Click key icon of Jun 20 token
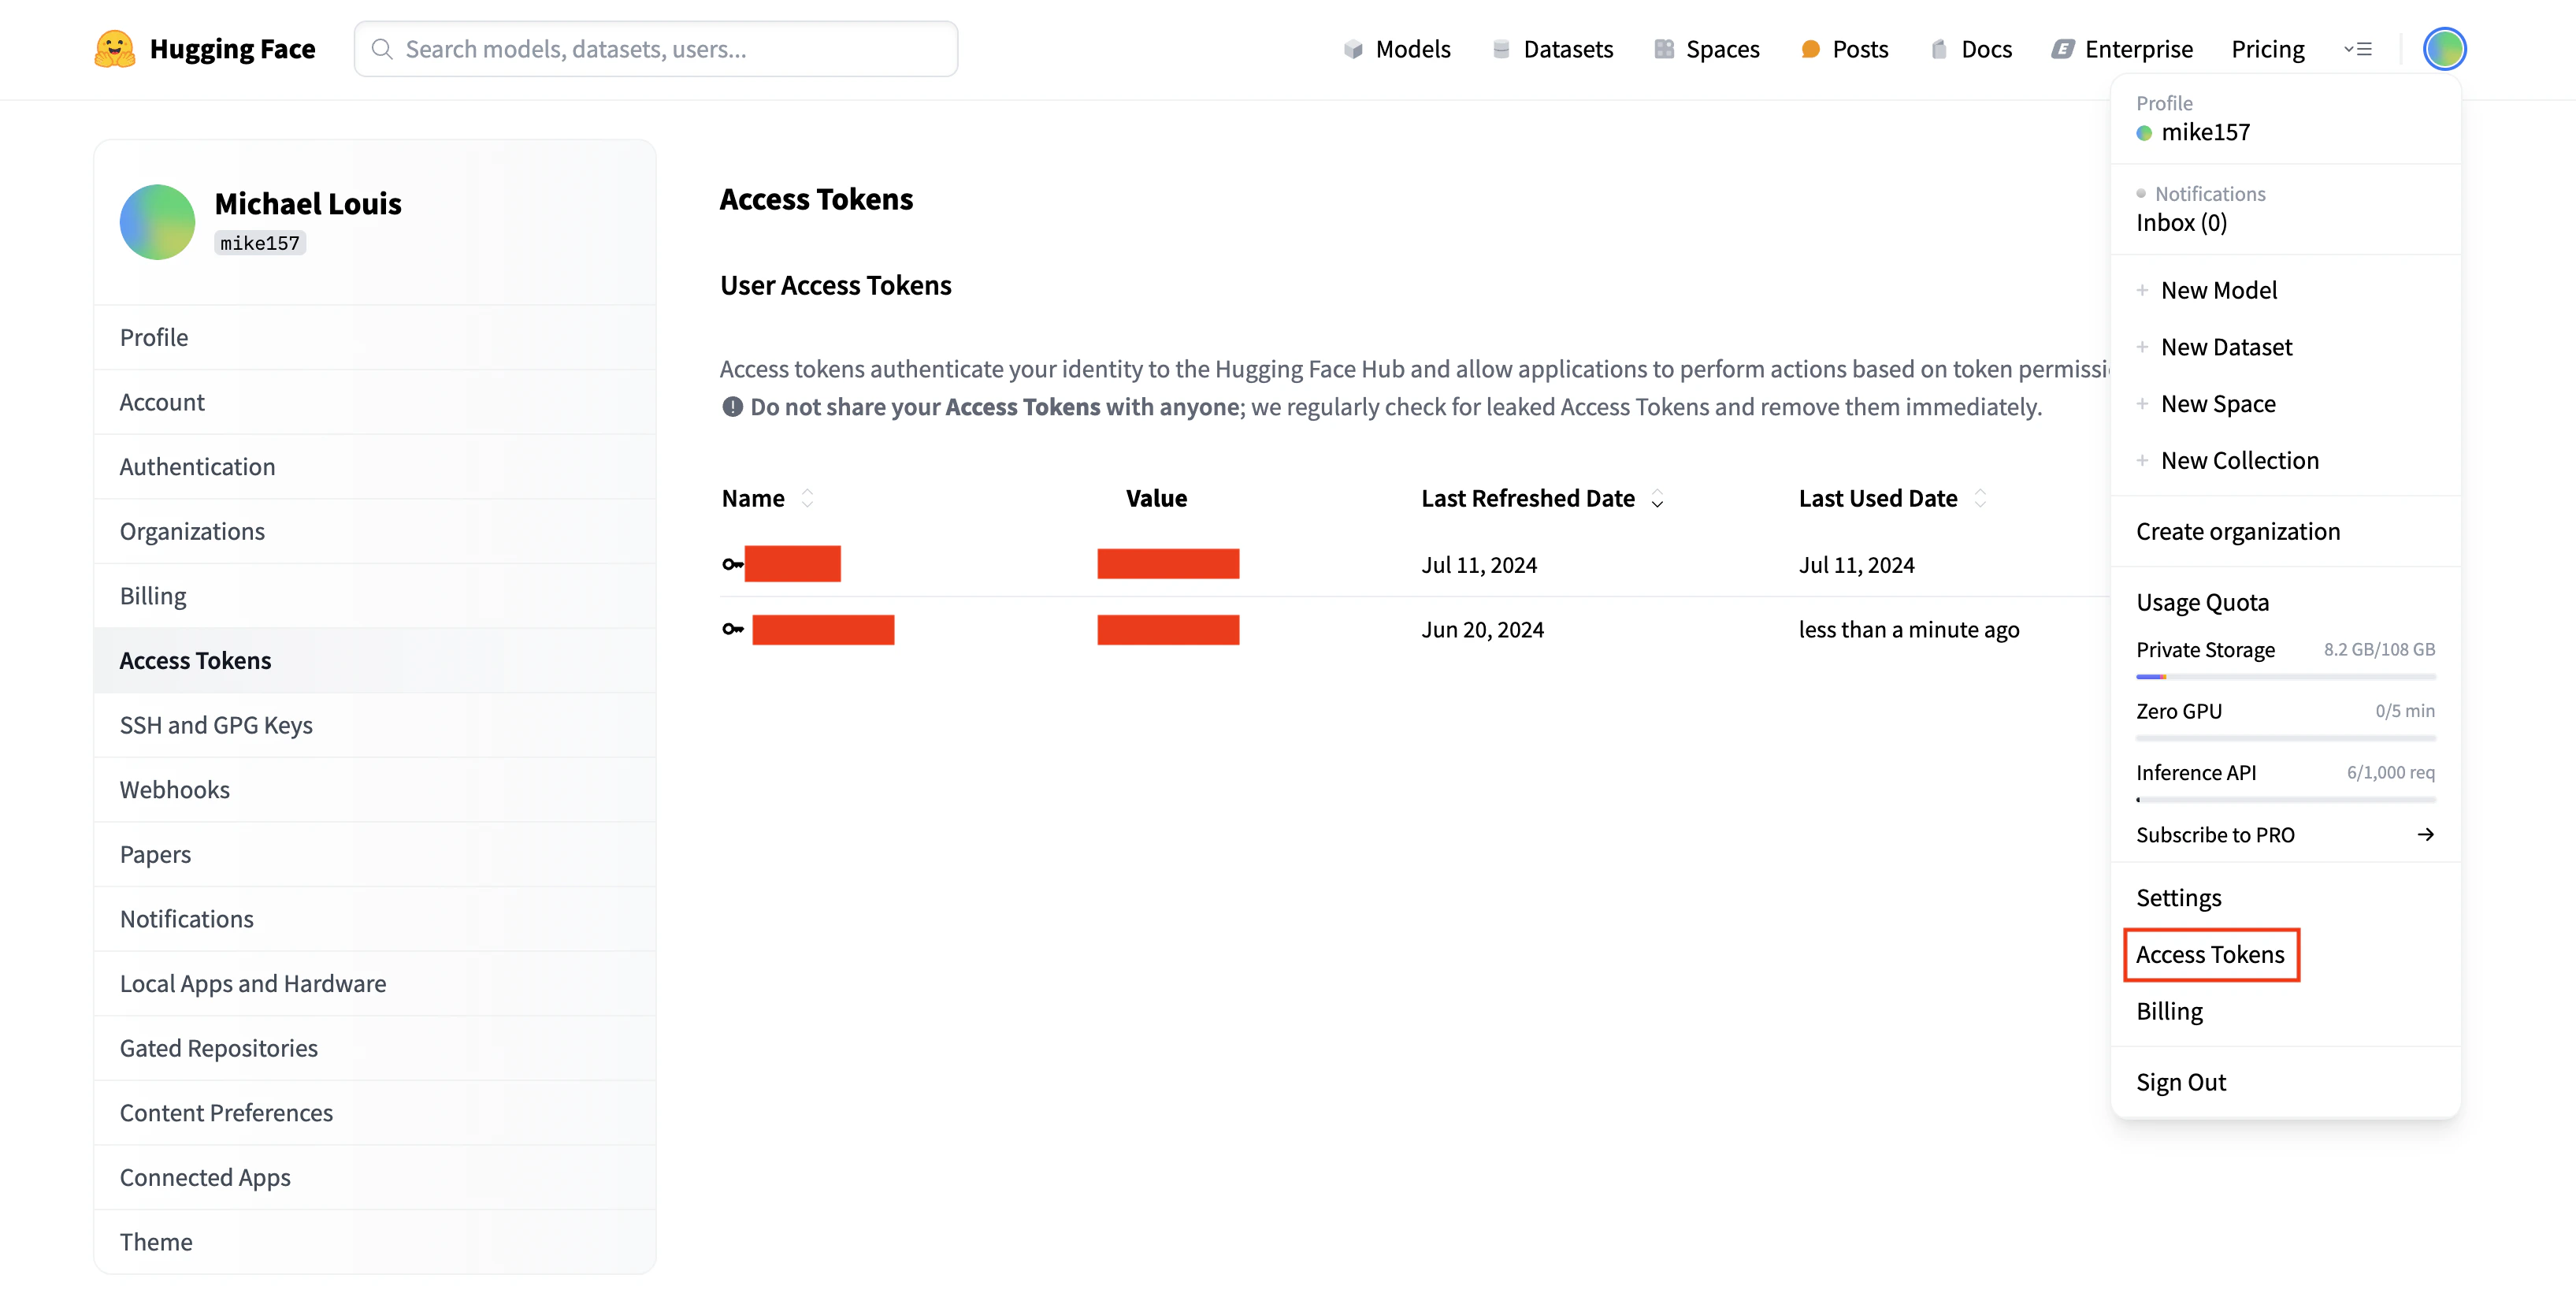Viewport: 2576px width, 1297px height. tap(733, 629)
